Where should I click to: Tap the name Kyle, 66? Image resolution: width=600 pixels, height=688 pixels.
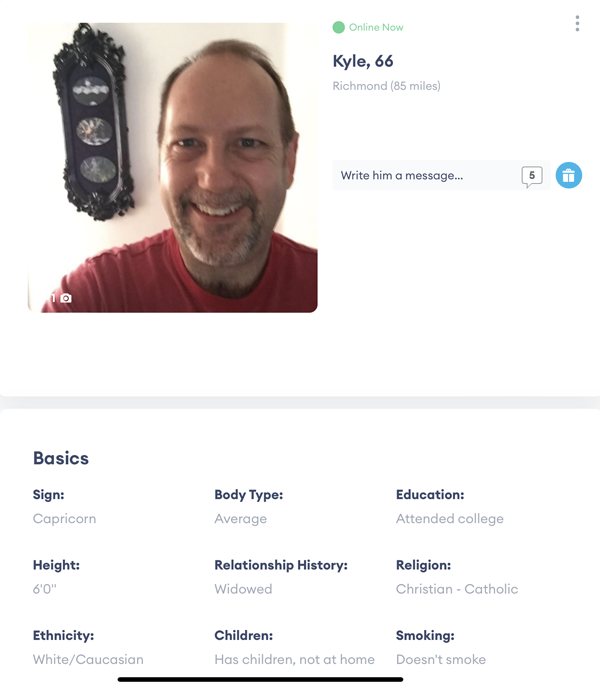pos(363,61)
